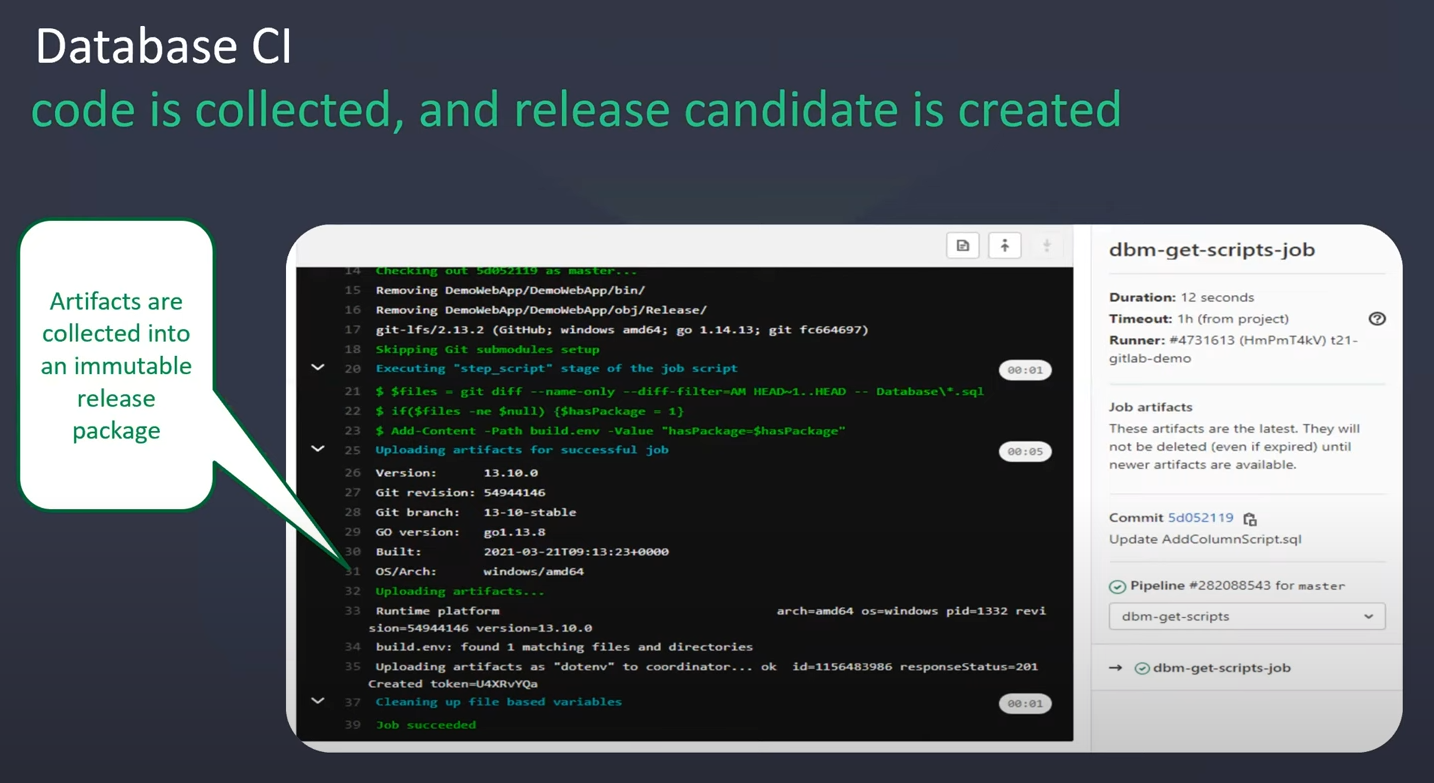This screenshot has height=783, width=1434.
Task: Click the Update AddColumnScript.sql commit message
Action: [1205, 540]
